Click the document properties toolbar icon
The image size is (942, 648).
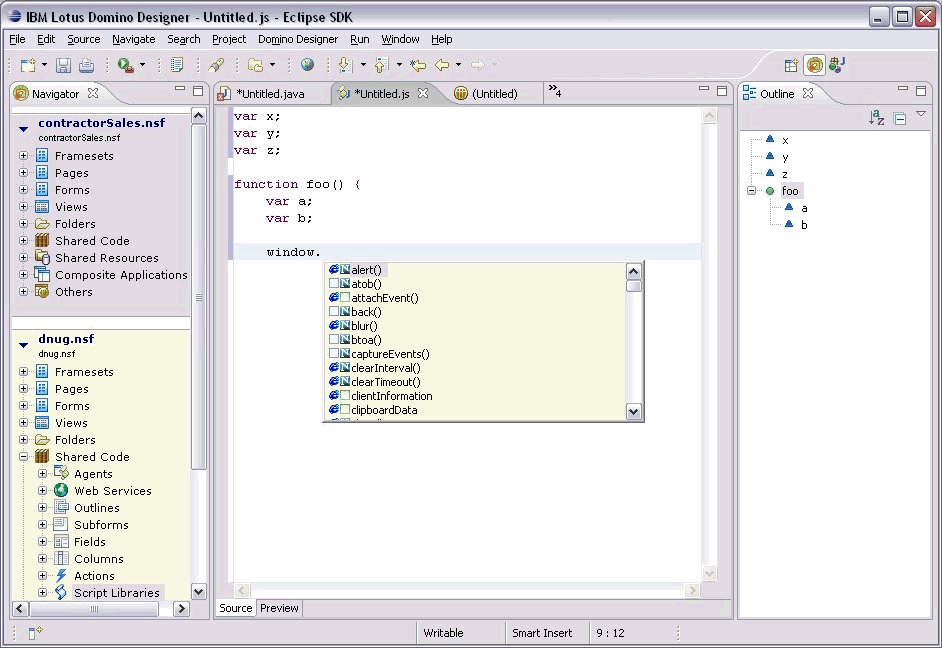point(177,65)
